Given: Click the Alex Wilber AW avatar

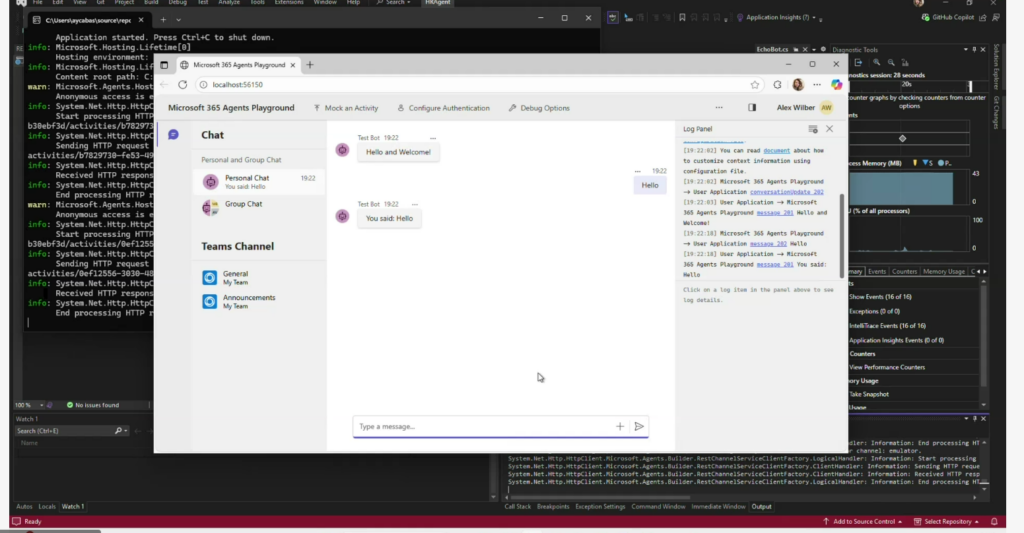Looking at the screenshot, I should [x=826, y=108].
